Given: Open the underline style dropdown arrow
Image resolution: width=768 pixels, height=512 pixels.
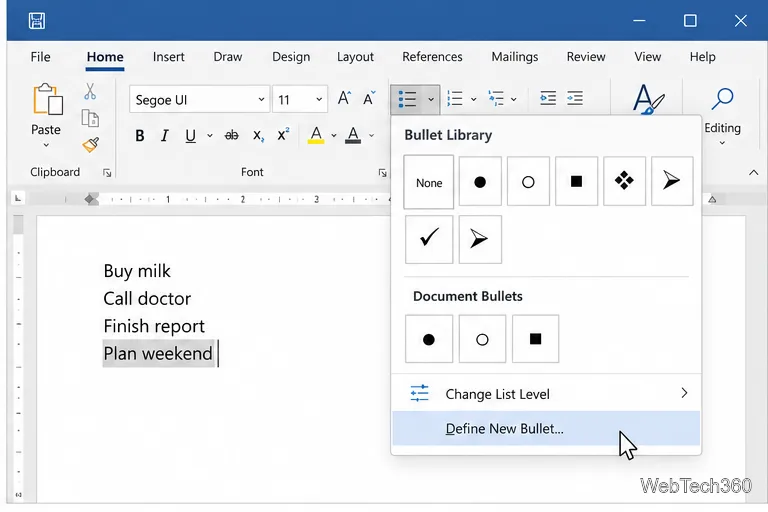Looking at the screenshot, I should pos(210,136).
